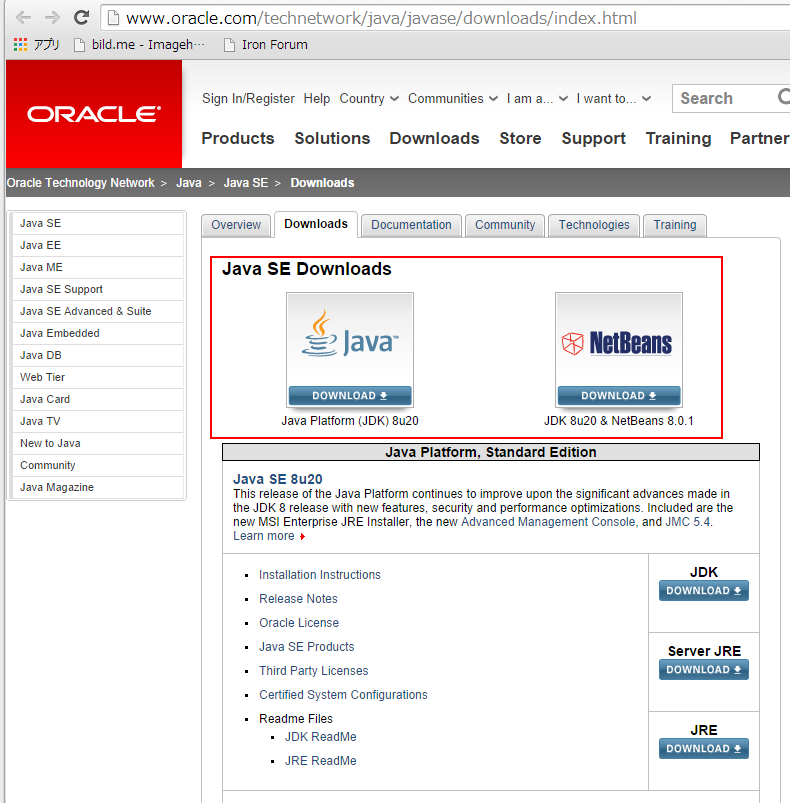This screenshot has height=803, width=790.
Task: Open bild.me bookmark
Action: 139,45
